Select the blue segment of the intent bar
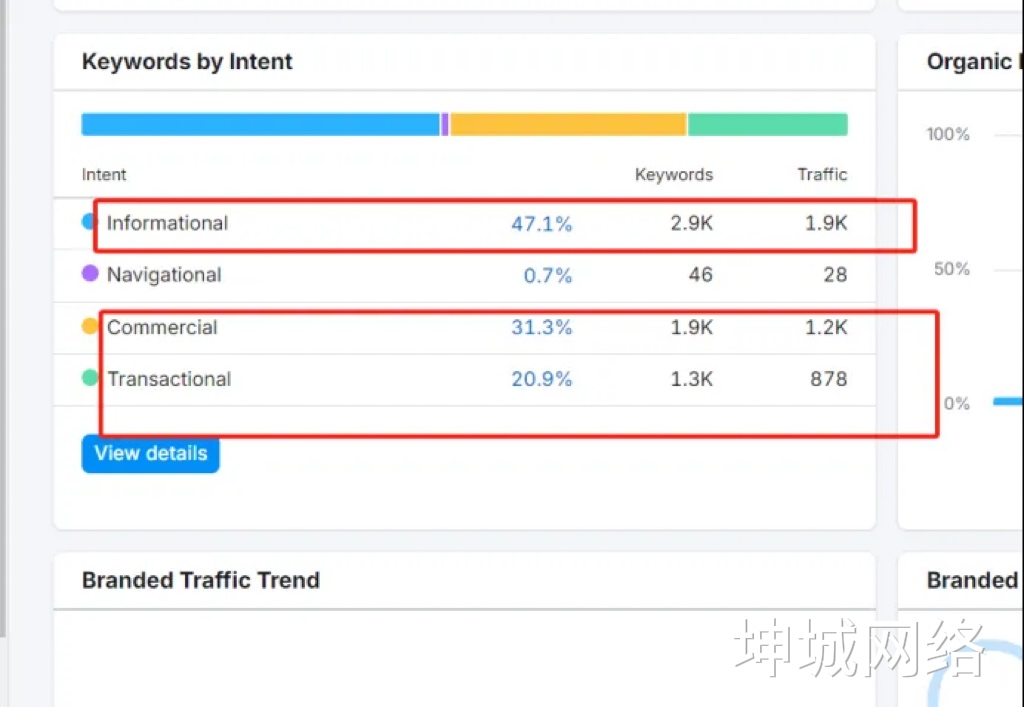This screenshot has height=707, width=1024. coord(260,124)
